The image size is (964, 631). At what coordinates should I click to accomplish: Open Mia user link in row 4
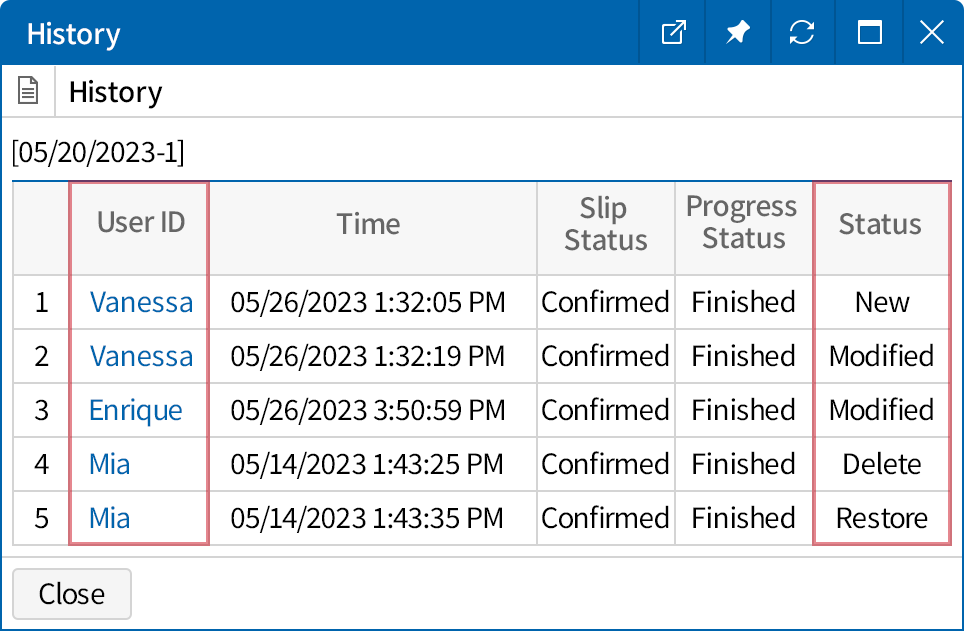click(110, 464)
